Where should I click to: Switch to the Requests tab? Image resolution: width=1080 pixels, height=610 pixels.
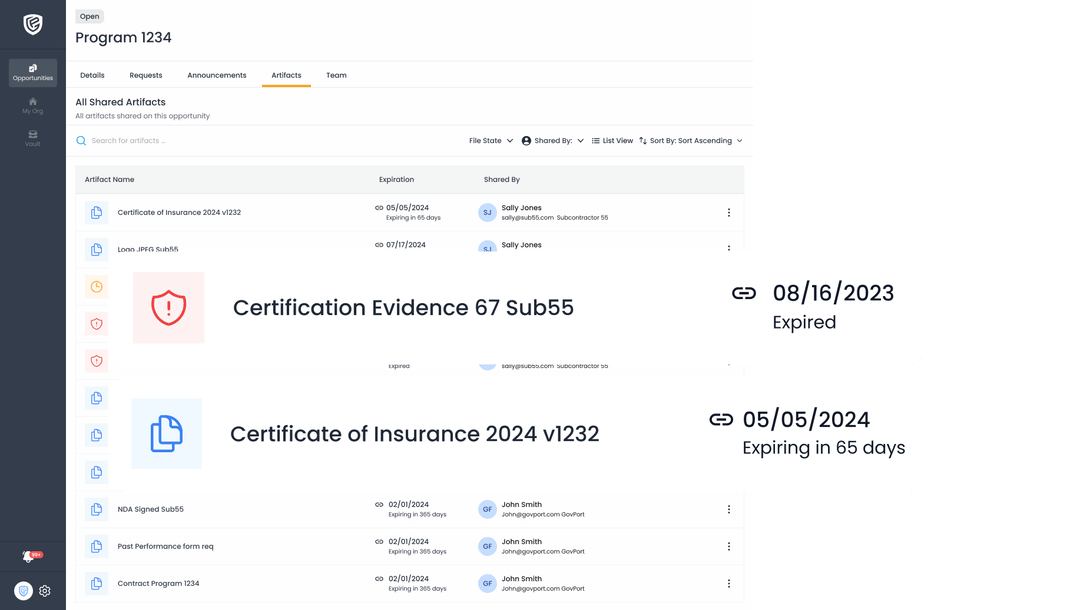146,75
